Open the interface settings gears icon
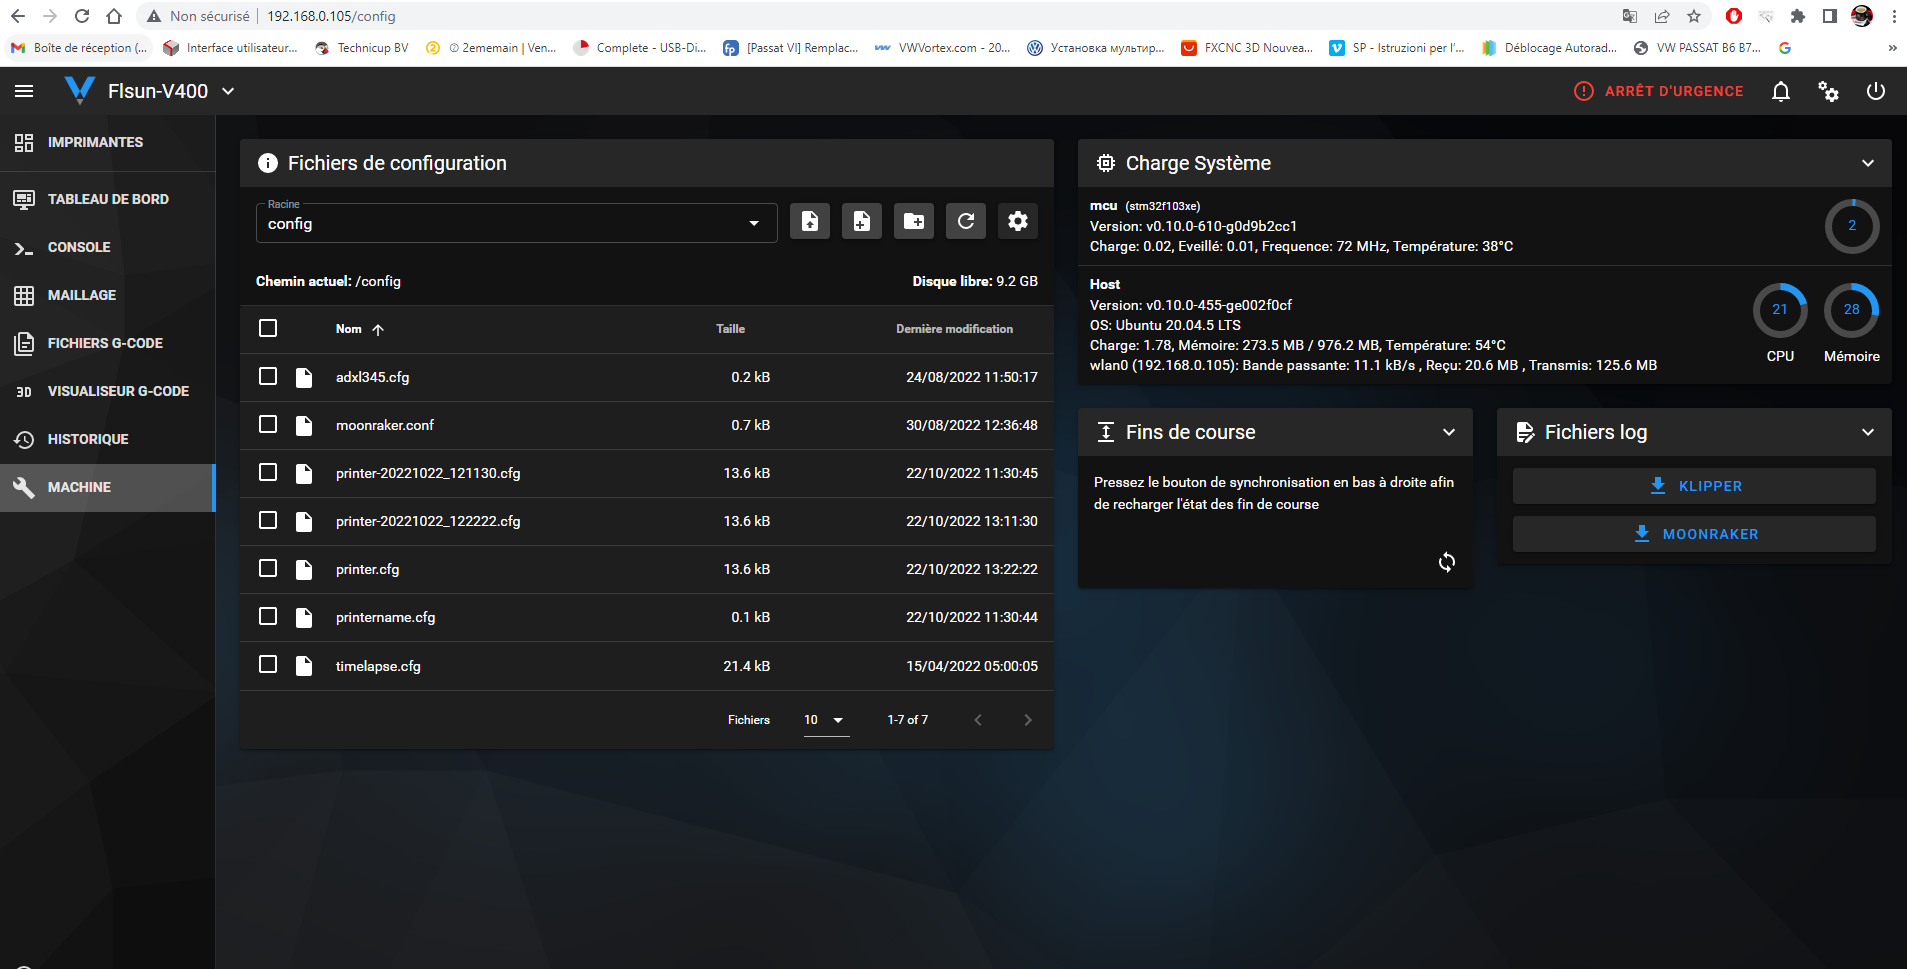This screenshot has height=969, width=1907. pyautogui.click(x=1828, y=91)
